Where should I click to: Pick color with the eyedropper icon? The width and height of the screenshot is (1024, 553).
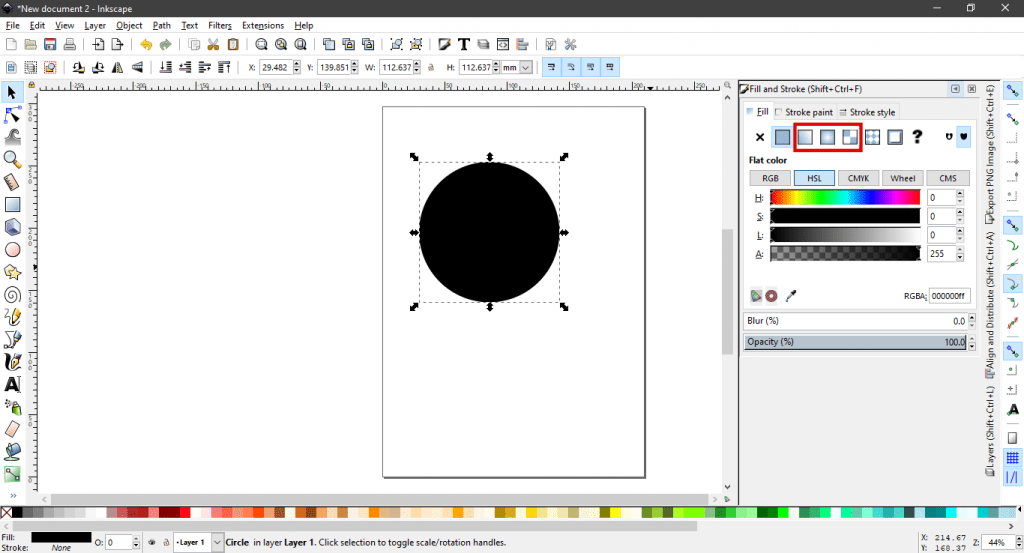click(791, 296)
